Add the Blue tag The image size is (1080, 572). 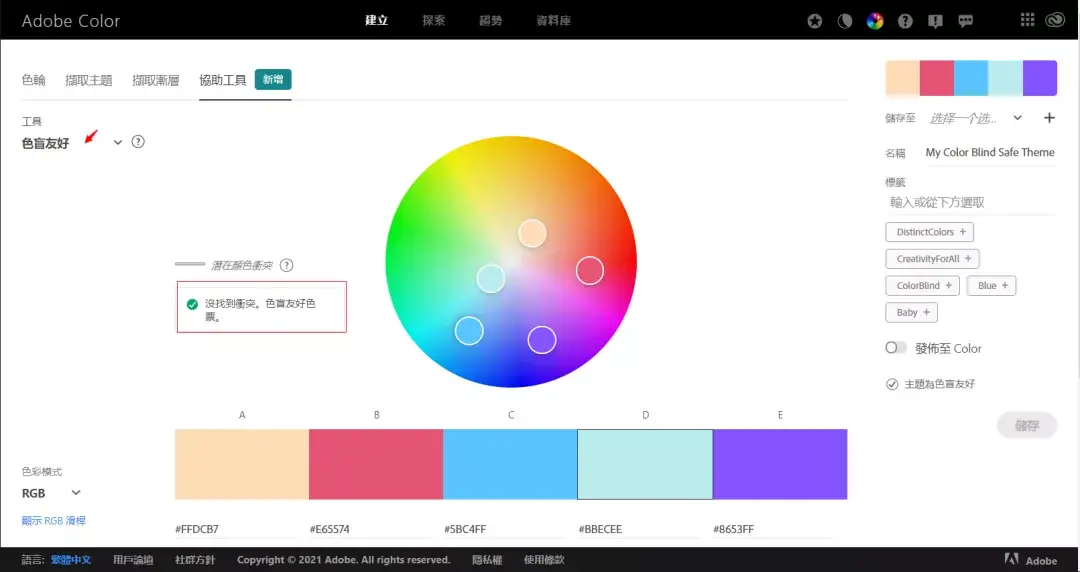[991, 285]
